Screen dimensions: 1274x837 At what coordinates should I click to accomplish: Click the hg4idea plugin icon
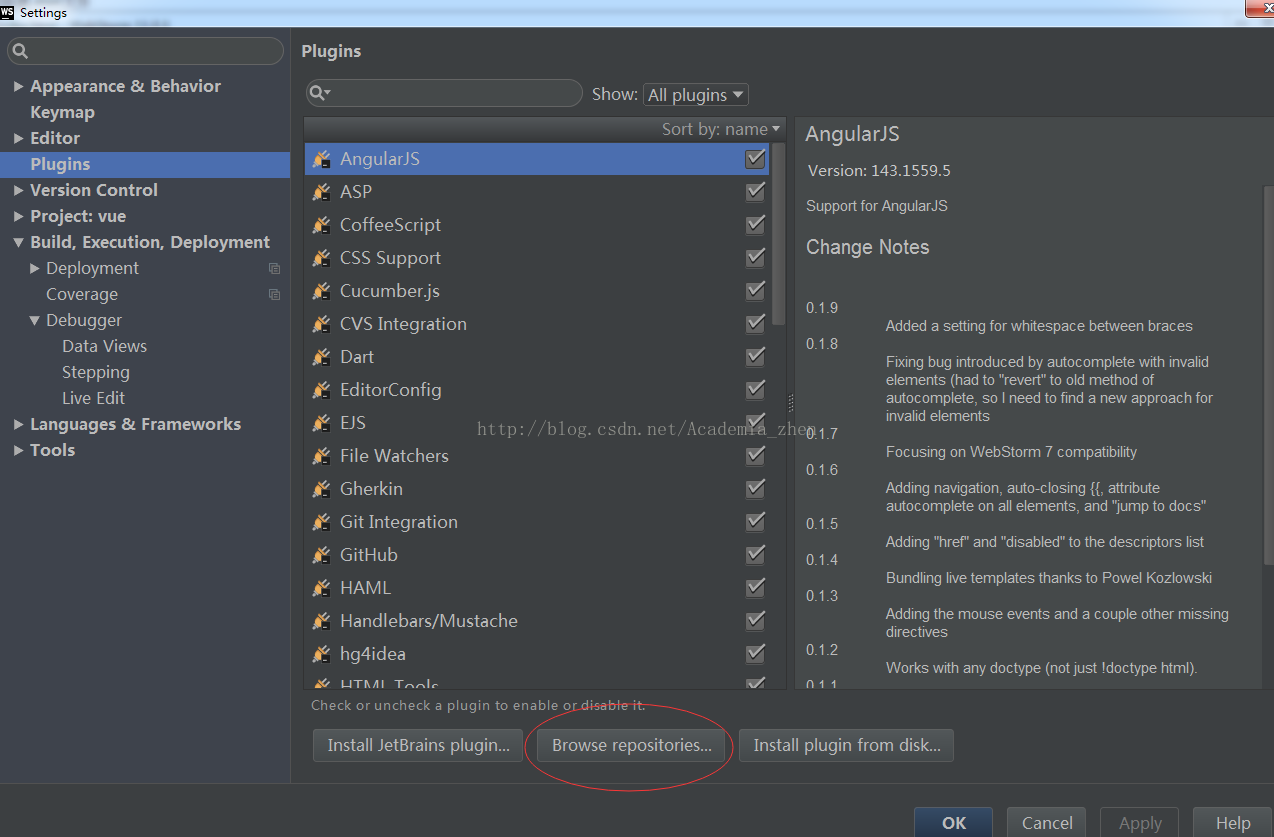tap(321, 654)
